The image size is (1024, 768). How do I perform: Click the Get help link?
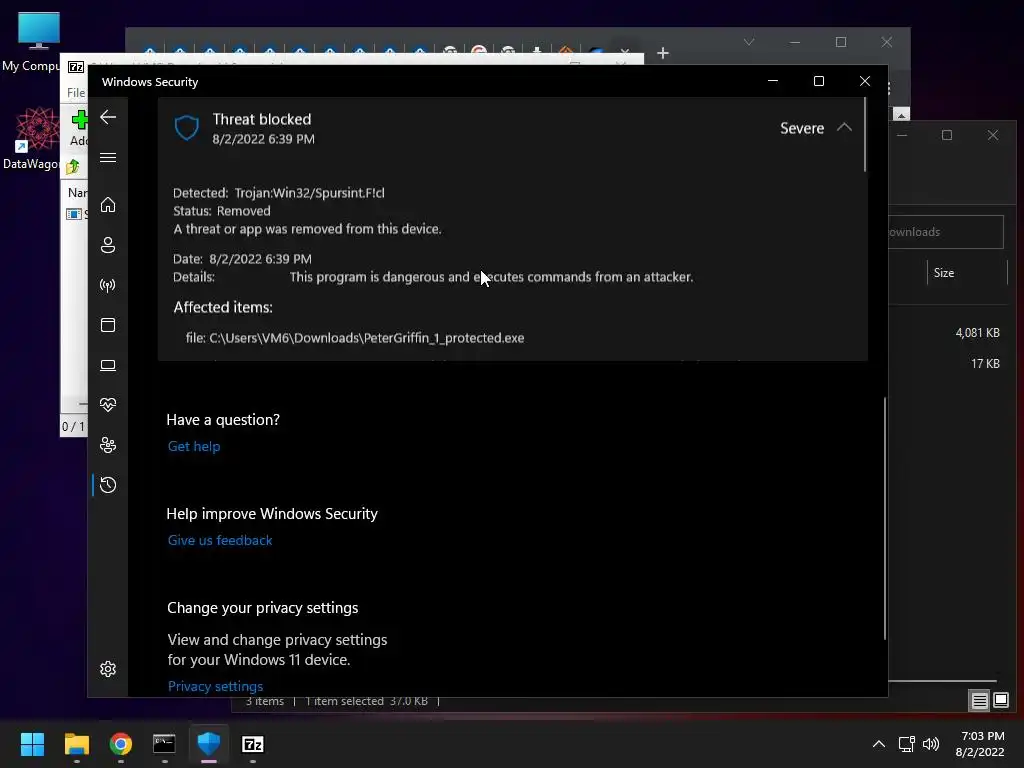pyautogui.click(x=194, y=446)
